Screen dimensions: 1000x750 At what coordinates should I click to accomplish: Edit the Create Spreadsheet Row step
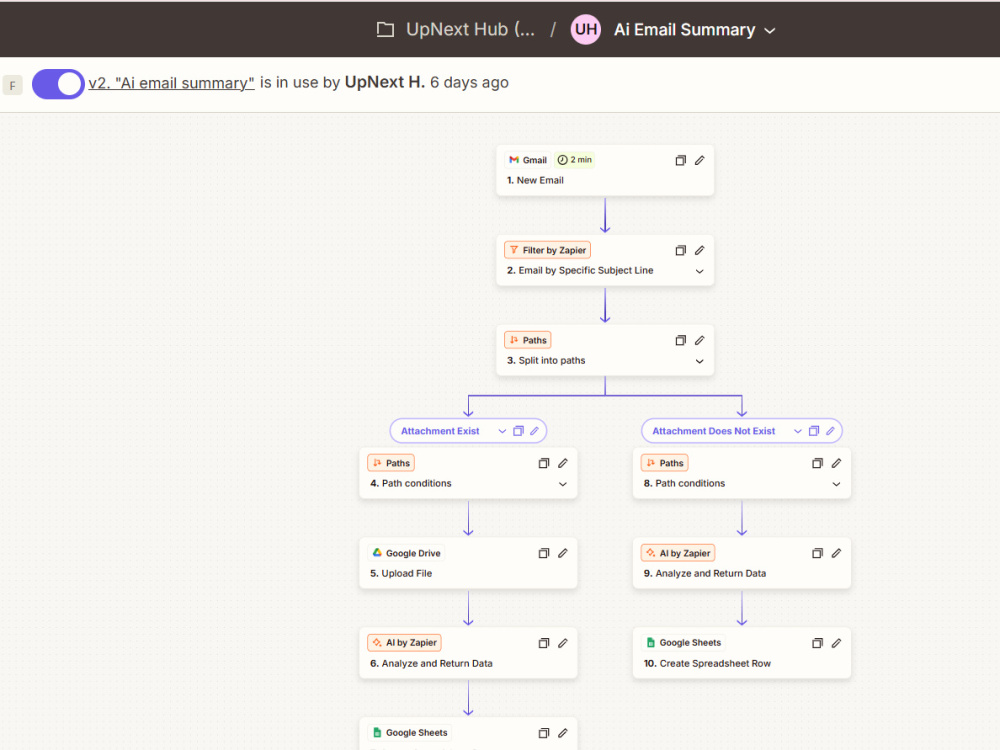click(x=836, y=643)
